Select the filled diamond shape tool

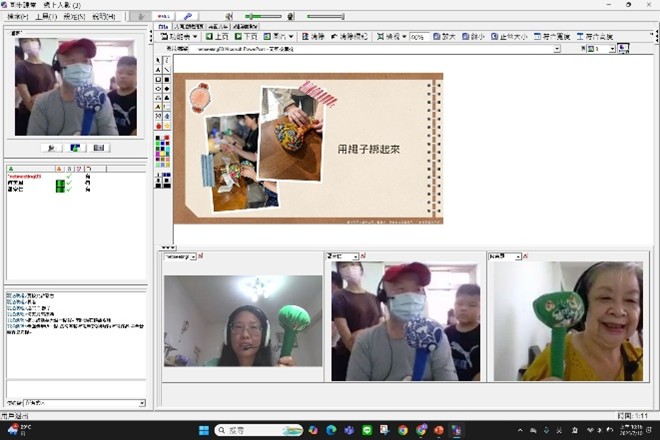[167, 88]
